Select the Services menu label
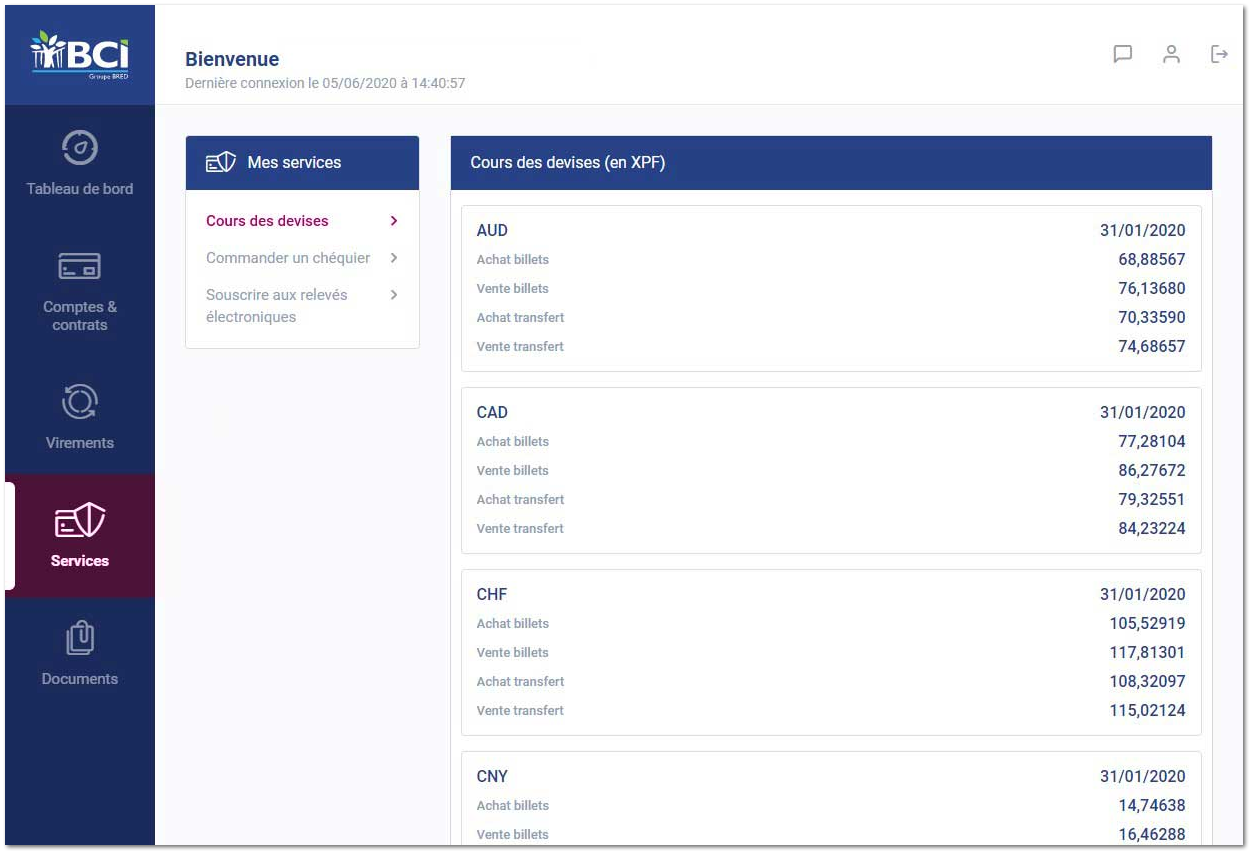Screen dimensions: 1252x854 (x=80, y=561)
